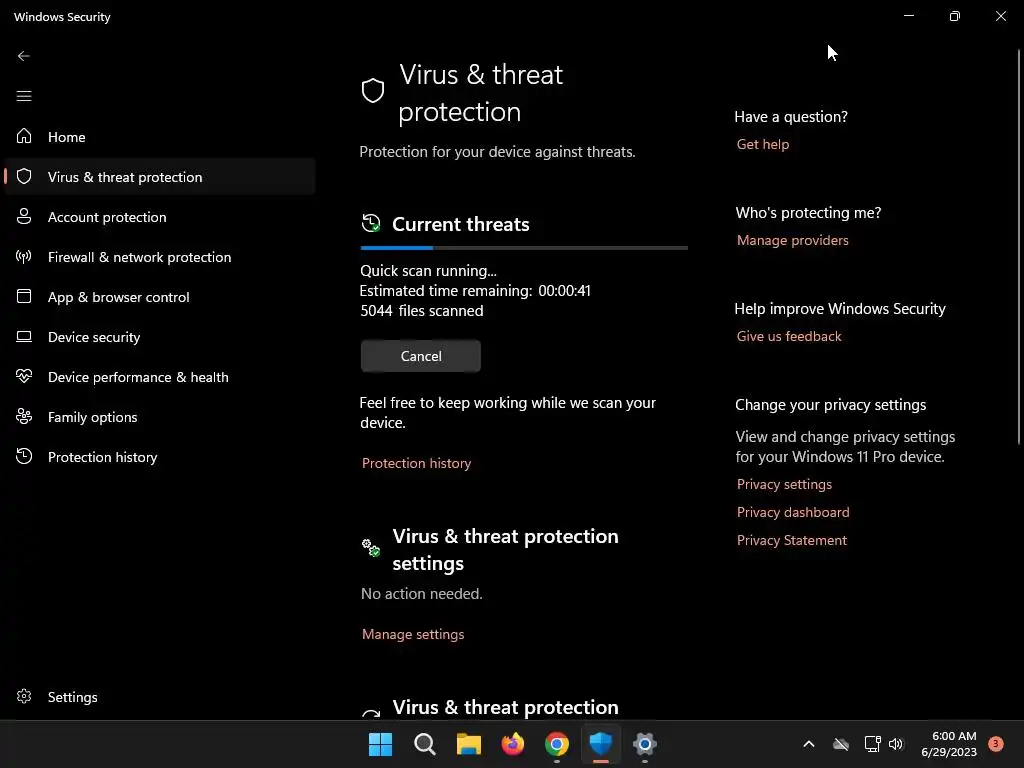Image resolution: width=1024 pixels, height=768 pixels.
Task: Cancel the running quick scan
Action: tap(421, 356)
